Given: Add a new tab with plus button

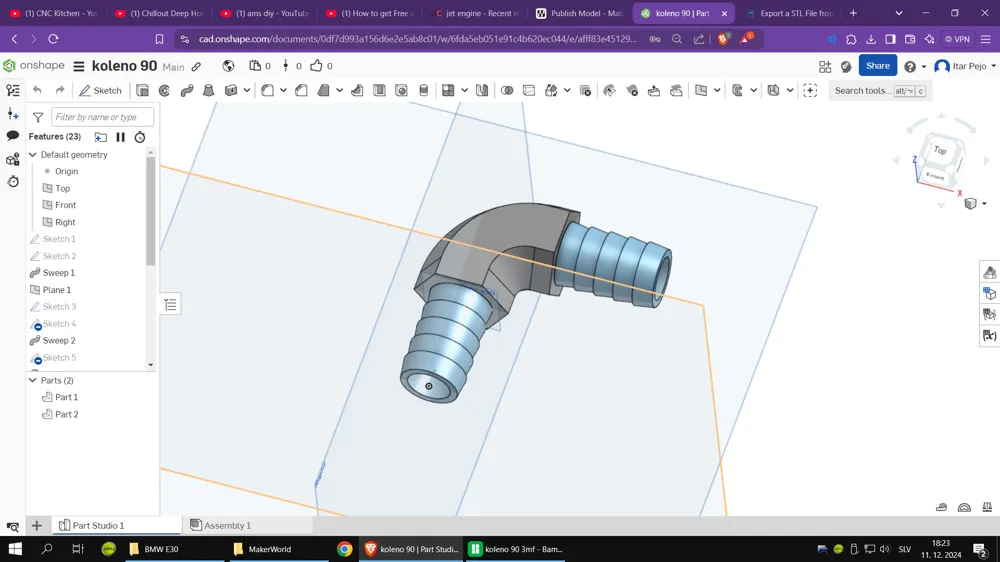Looking at the screenshot, I should tap(36, 526).
